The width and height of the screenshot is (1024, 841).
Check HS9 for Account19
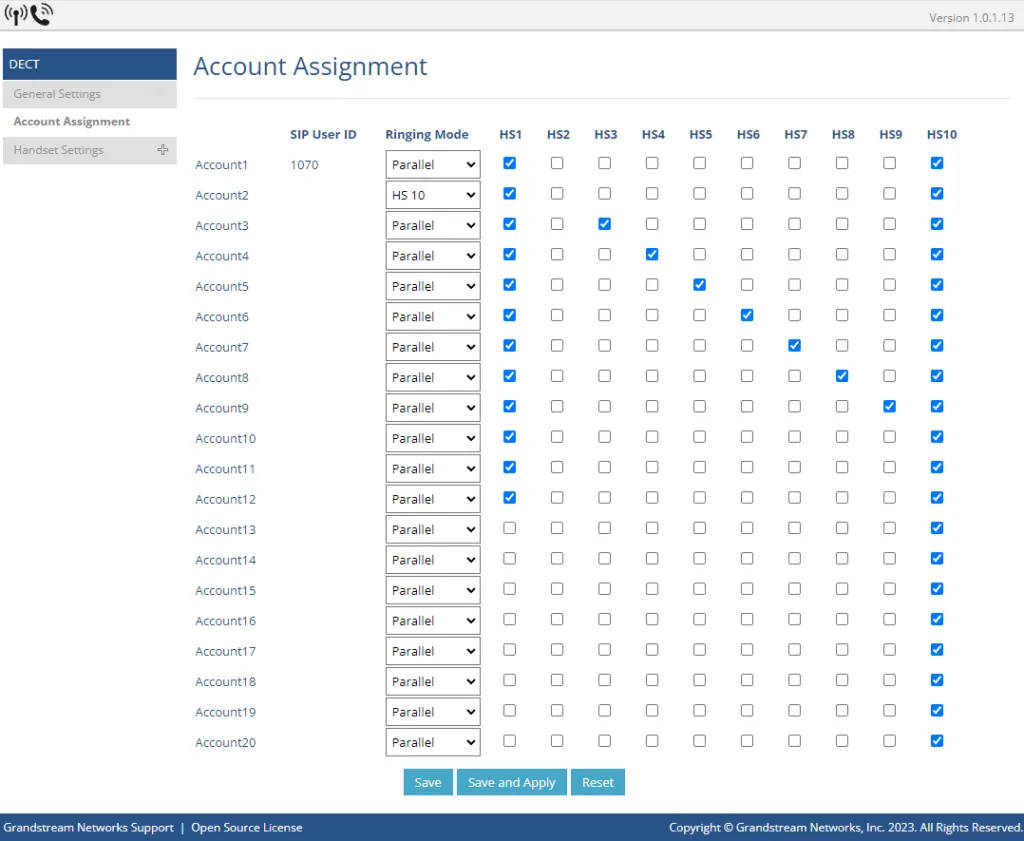(x=889, y=710)
